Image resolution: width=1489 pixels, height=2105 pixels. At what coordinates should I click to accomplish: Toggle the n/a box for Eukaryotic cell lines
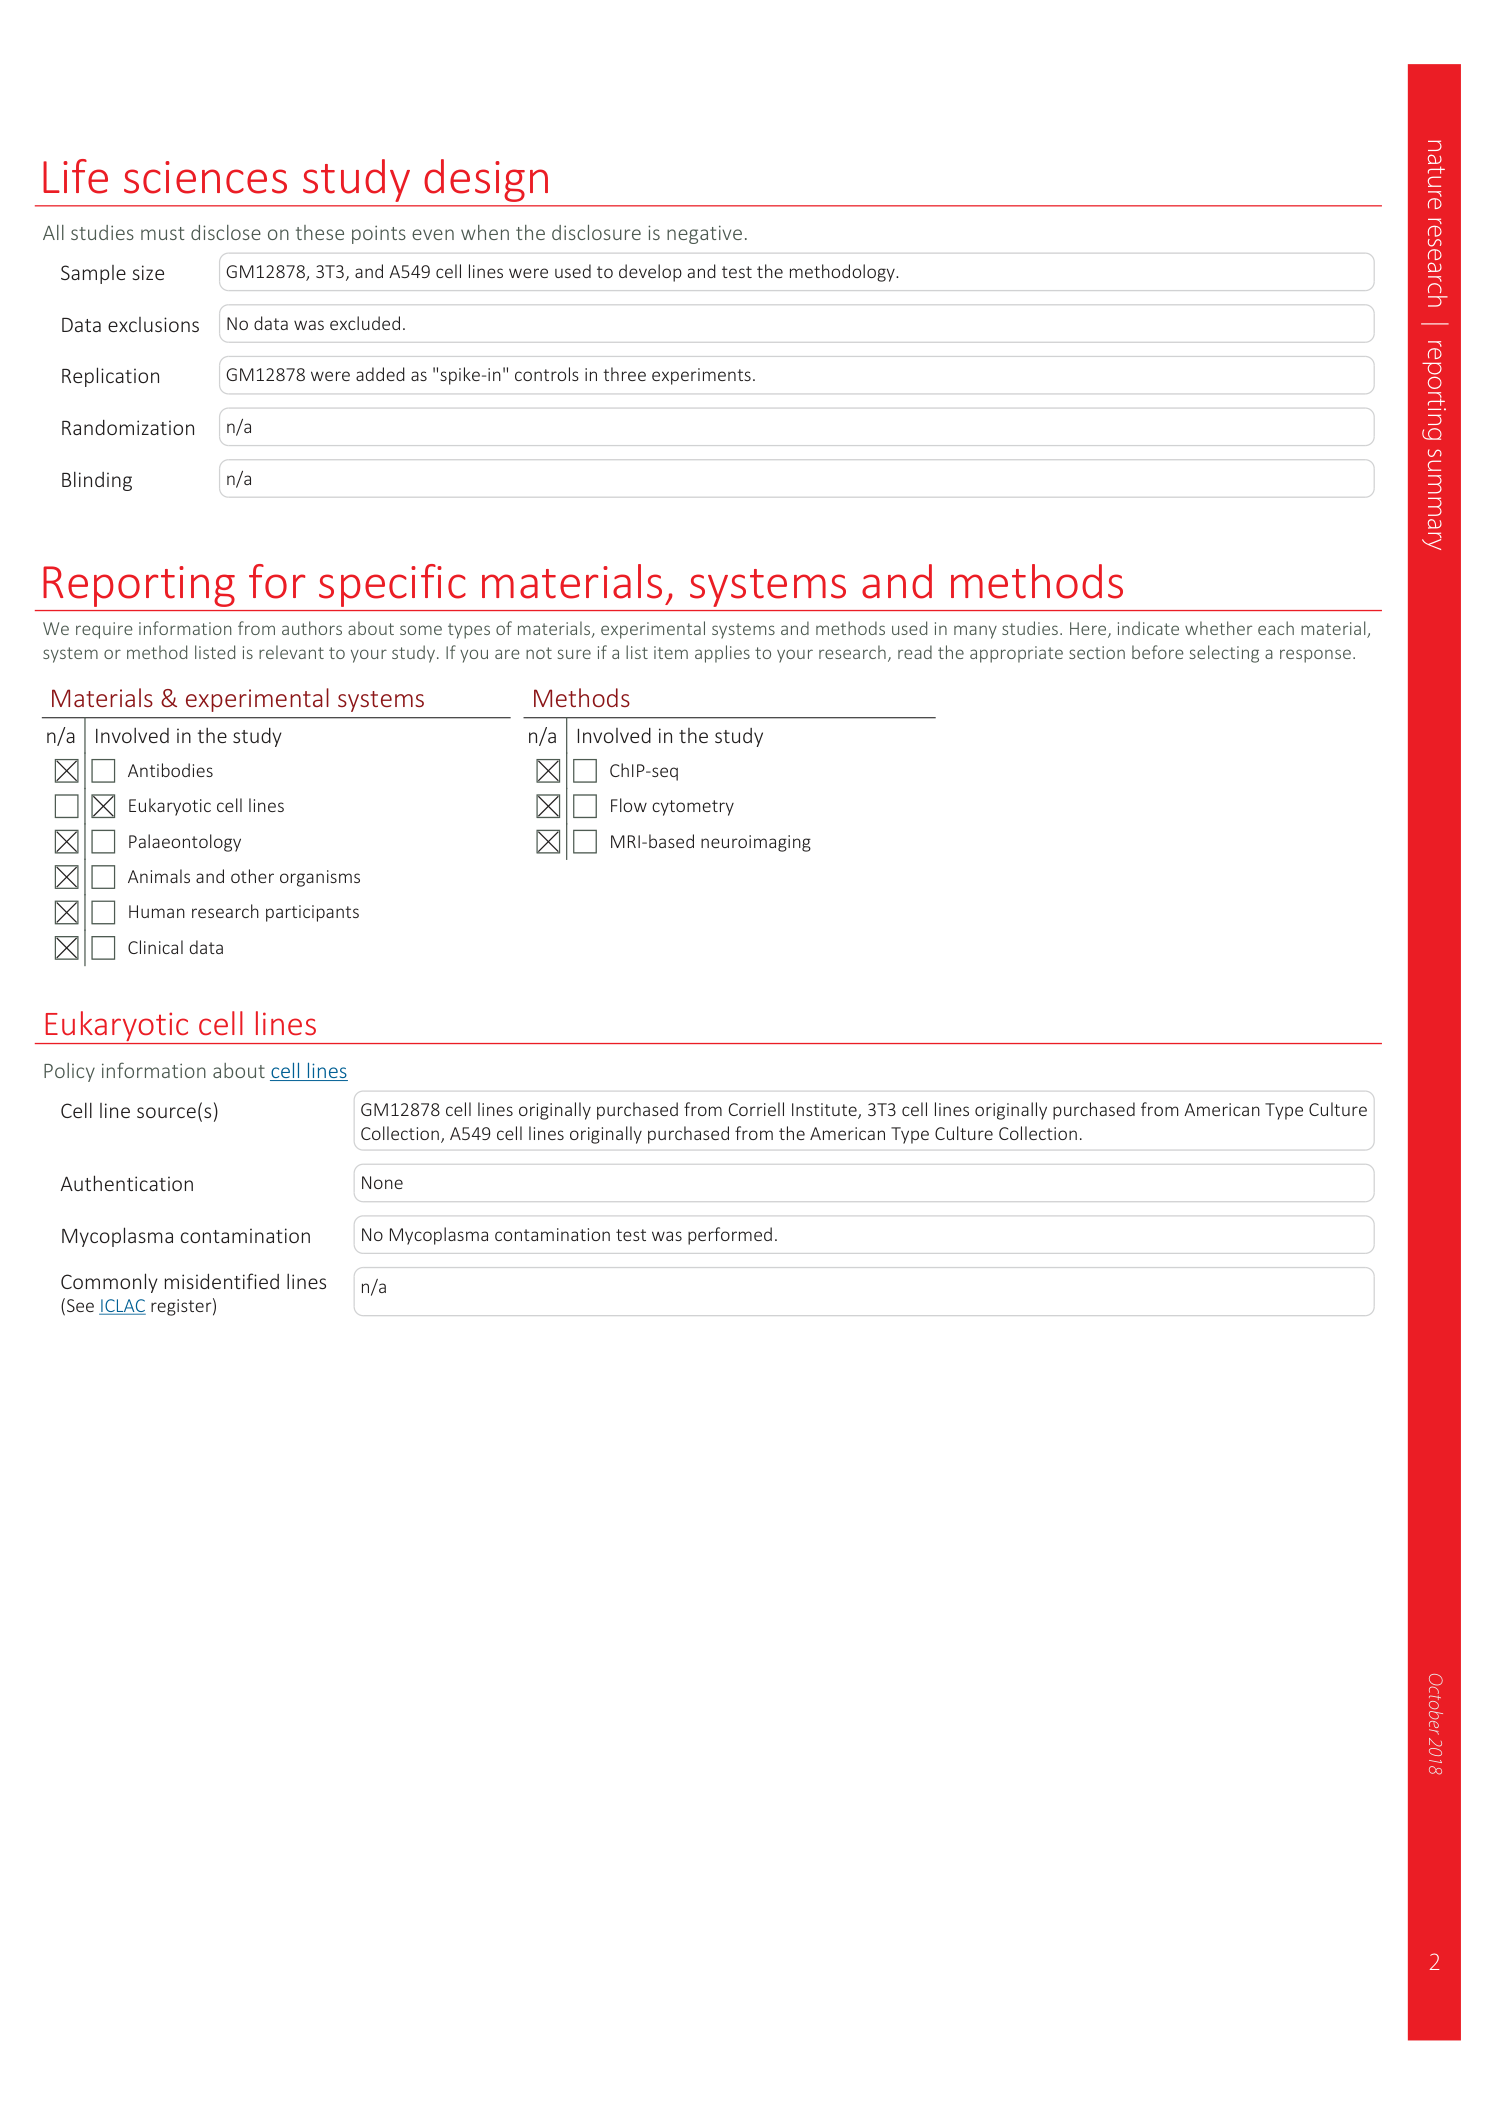(x=67, y=806)
